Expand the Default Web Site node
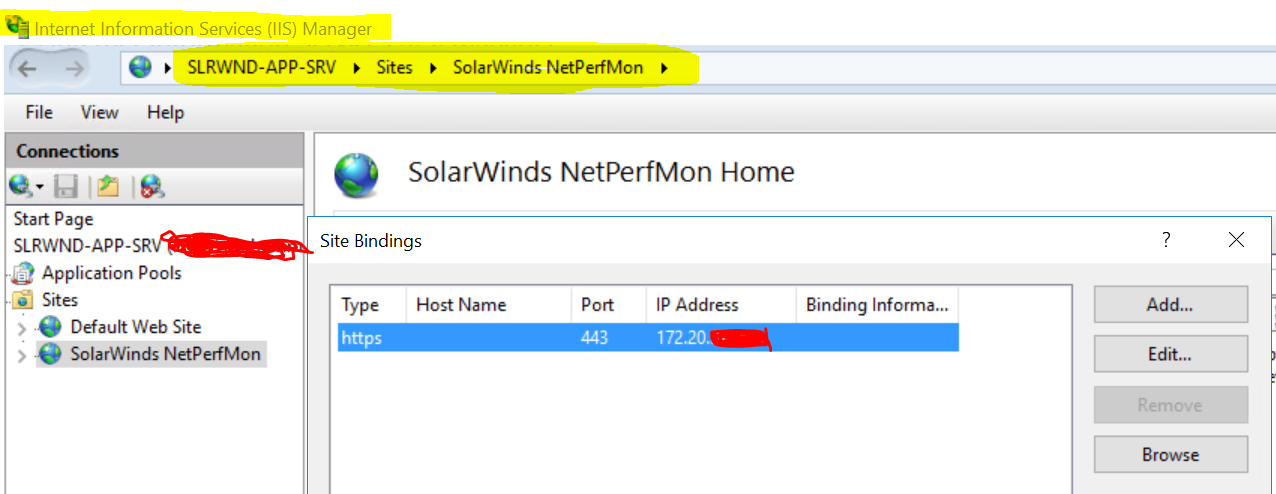 [23, 328]
